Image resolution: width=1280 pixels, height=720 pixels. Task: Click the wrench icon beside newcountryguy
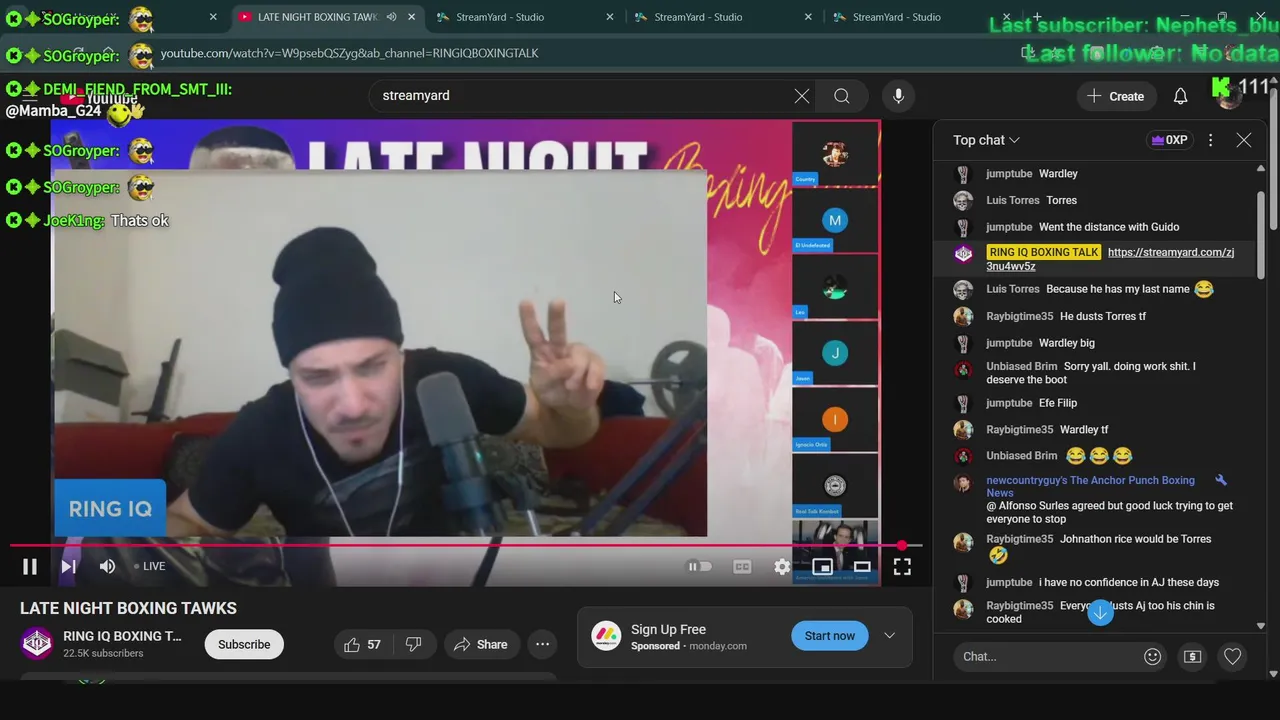1220,481
